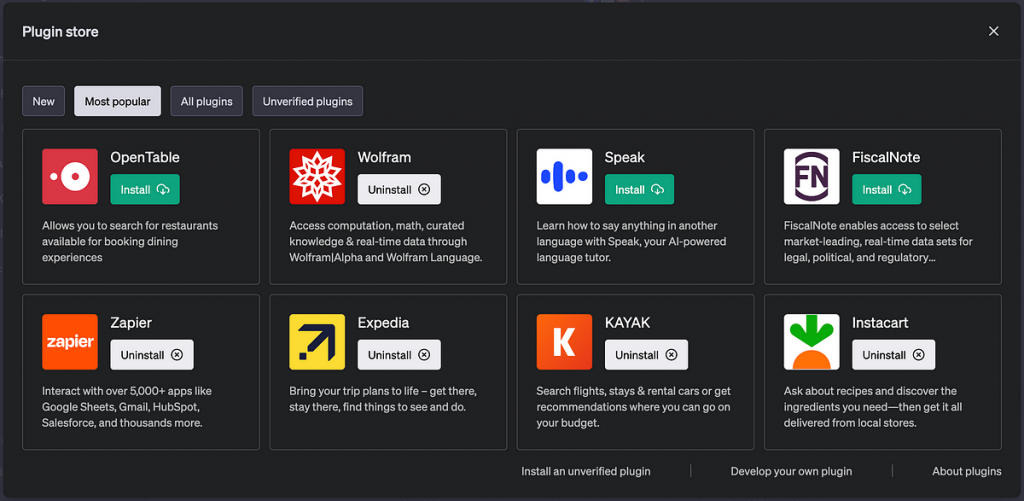Viewport: 1024px width, 501px height.
Task: Uninstall the Wolfram plugin
Action: point(399,189)
